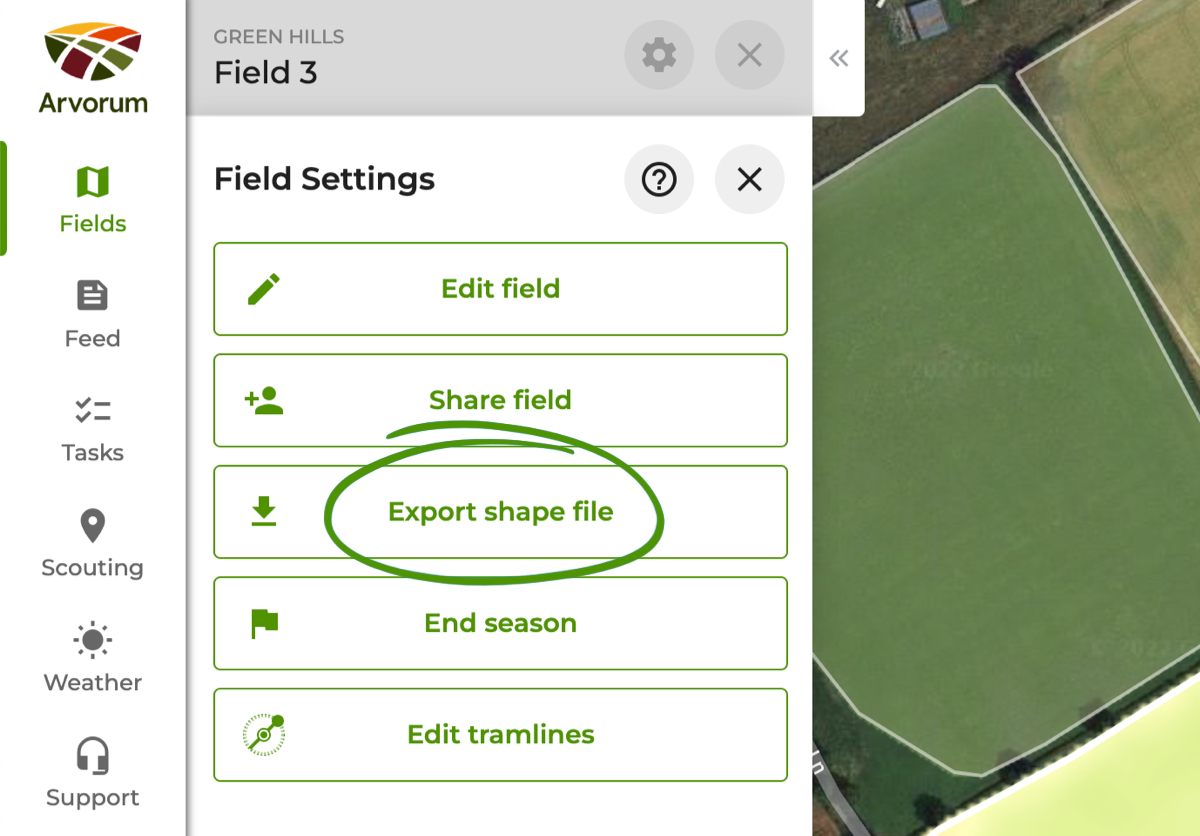Open help via the question mark icon
The image size is (1200, 836).
(659, 179)
